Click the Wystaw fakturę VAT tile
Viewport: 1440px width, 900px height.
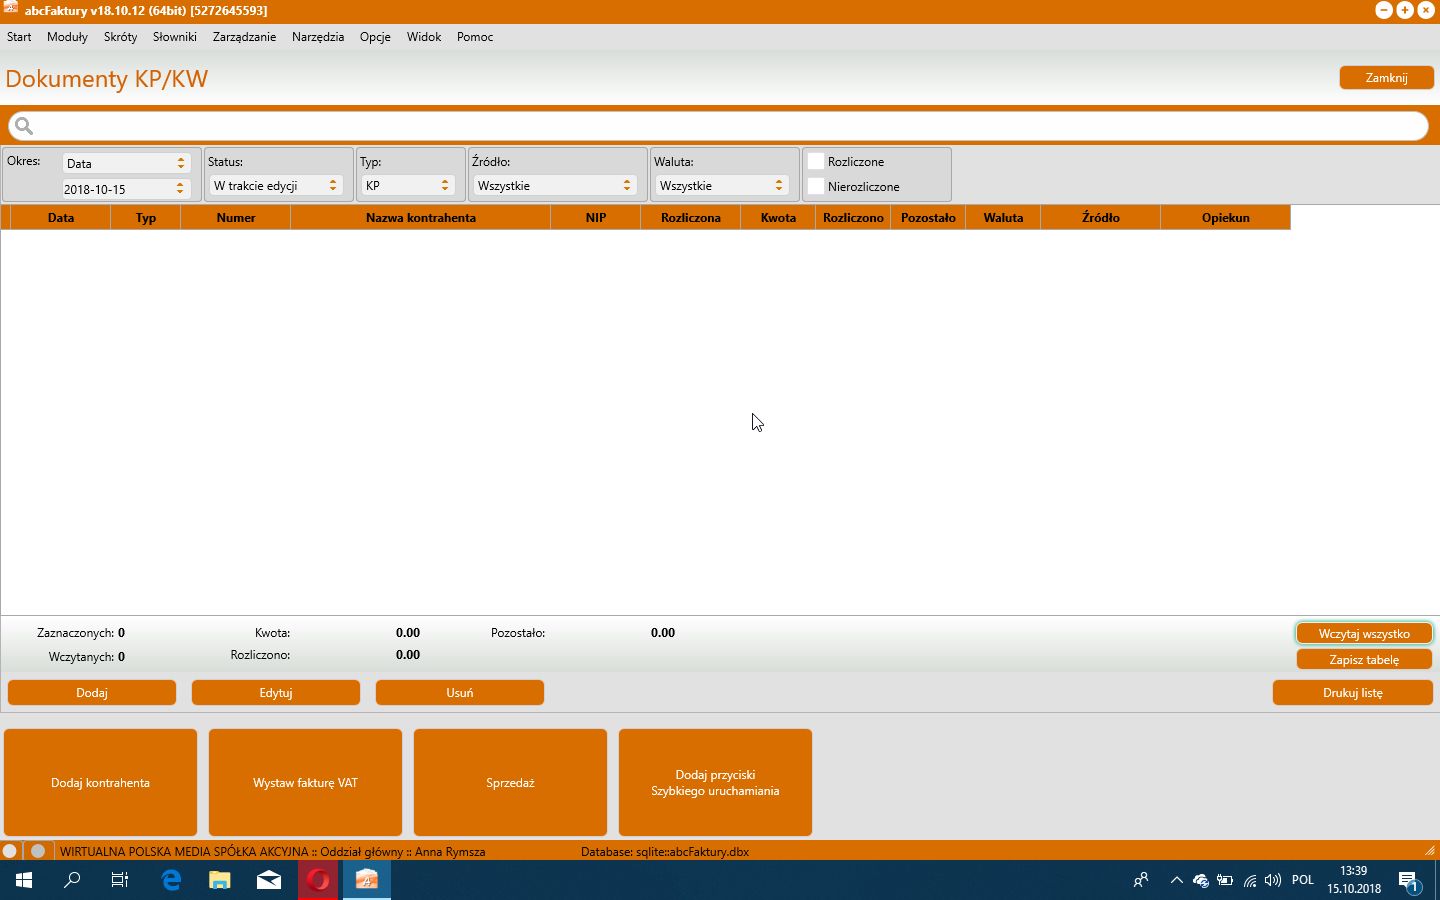(305, 782)
